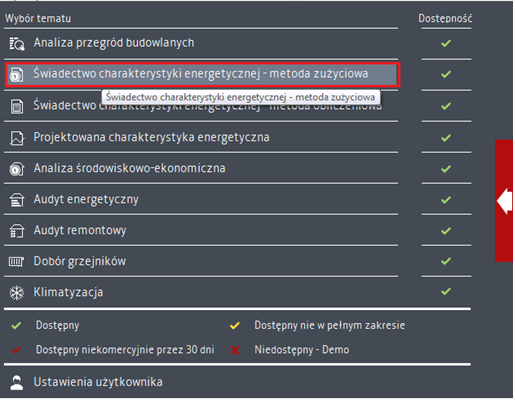Image resolution: width=515 pixels, height=400 pixels.
Task: Select the Klimatyzacja menu item
Action: (x=201, y=292)
